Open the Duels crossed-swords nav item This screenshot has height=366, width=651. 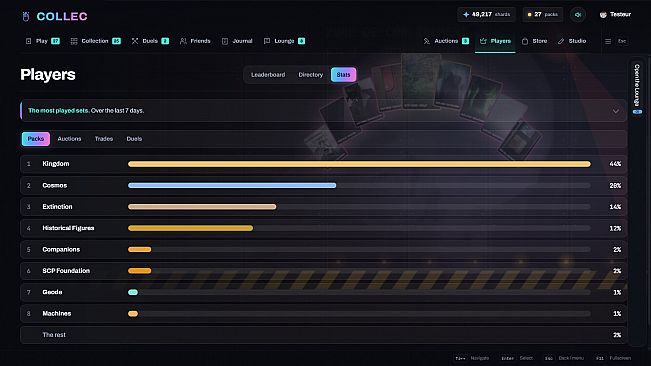150,41
